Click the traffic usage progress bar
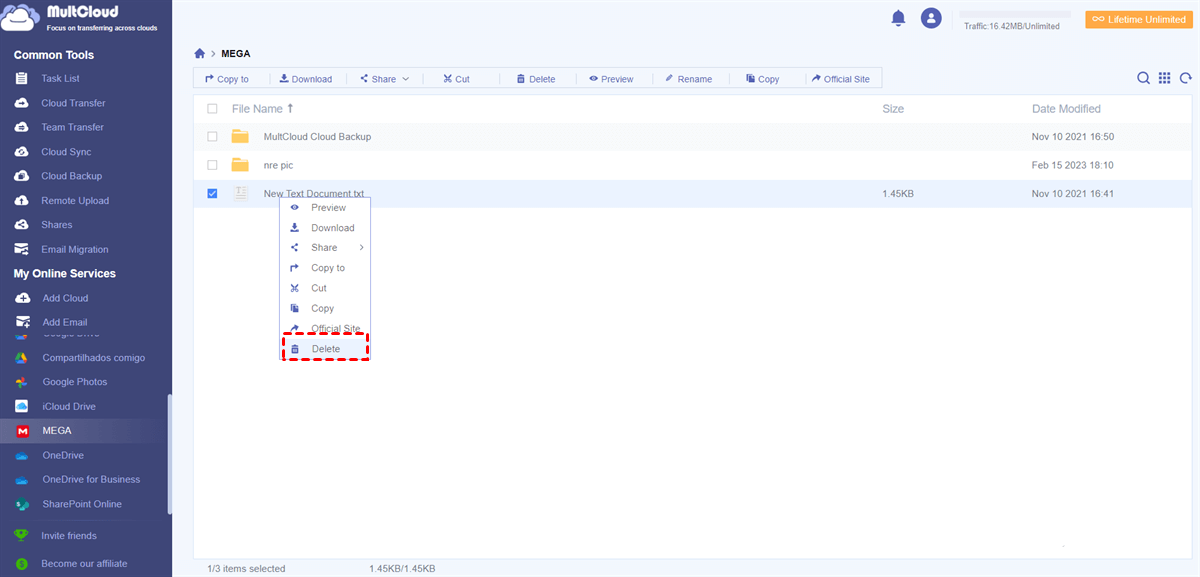This screenshot has width=1200, height=577. [1015, 15]
